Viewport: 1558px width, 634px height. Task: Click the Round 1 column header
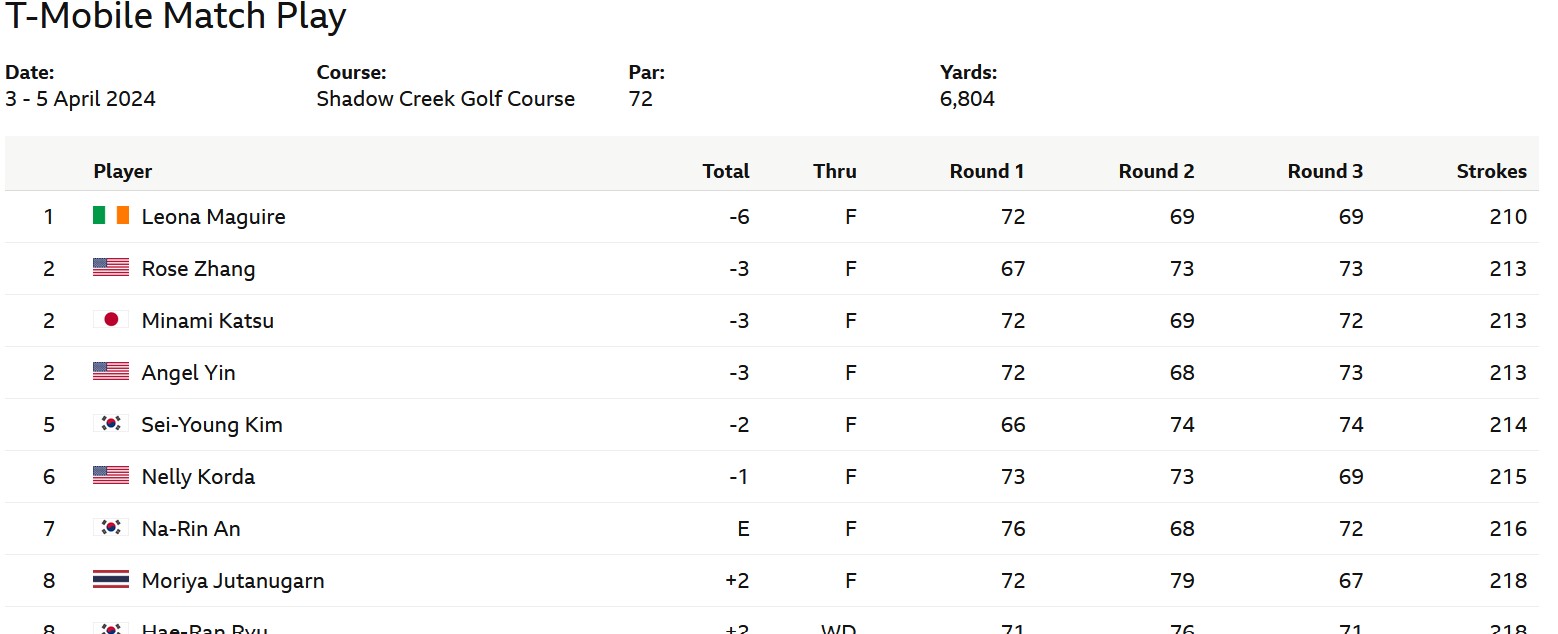[x=986, y=171]
